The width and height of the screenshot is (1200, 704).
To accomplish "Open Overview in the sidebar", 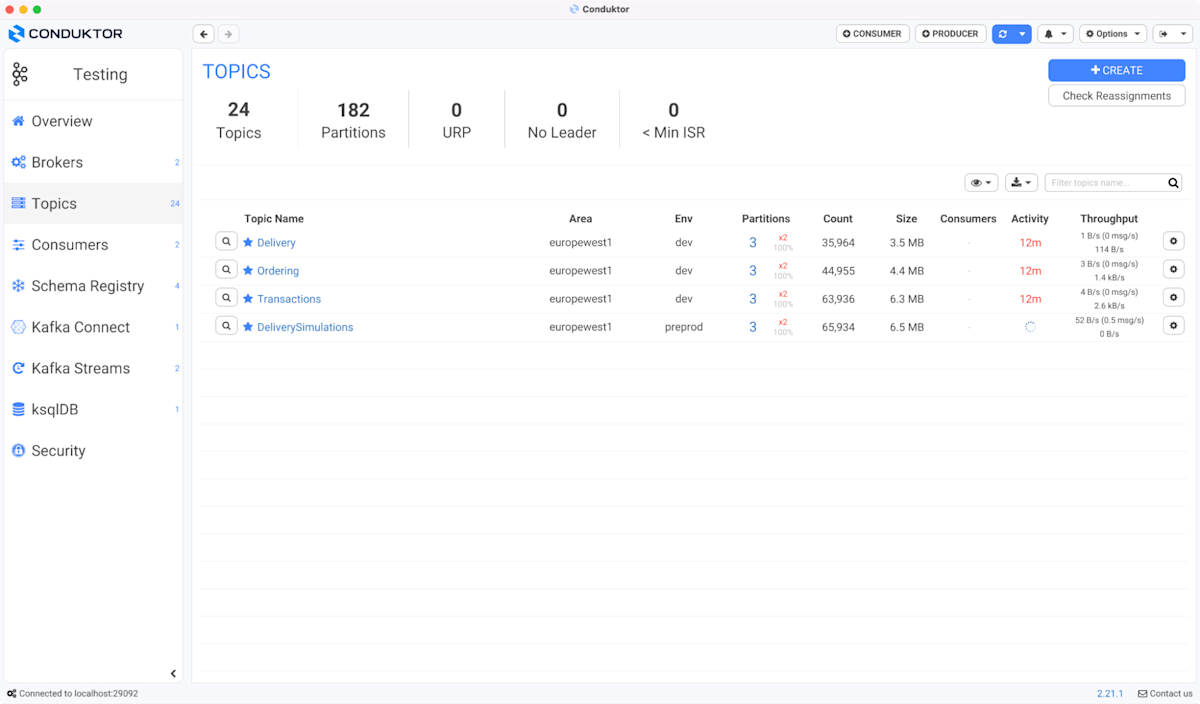I will click(x=94, y=121).
